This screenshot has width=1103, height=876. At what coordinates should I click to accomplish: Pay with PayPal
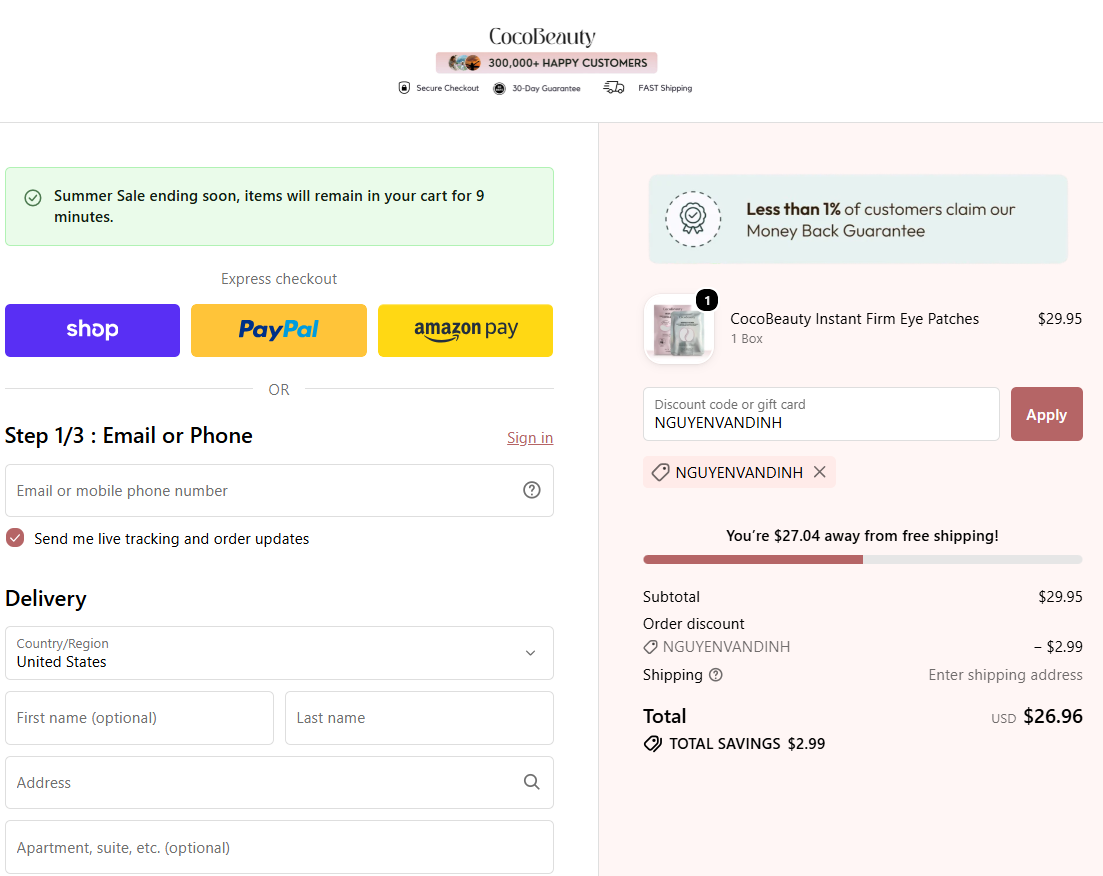click(279, 330)
